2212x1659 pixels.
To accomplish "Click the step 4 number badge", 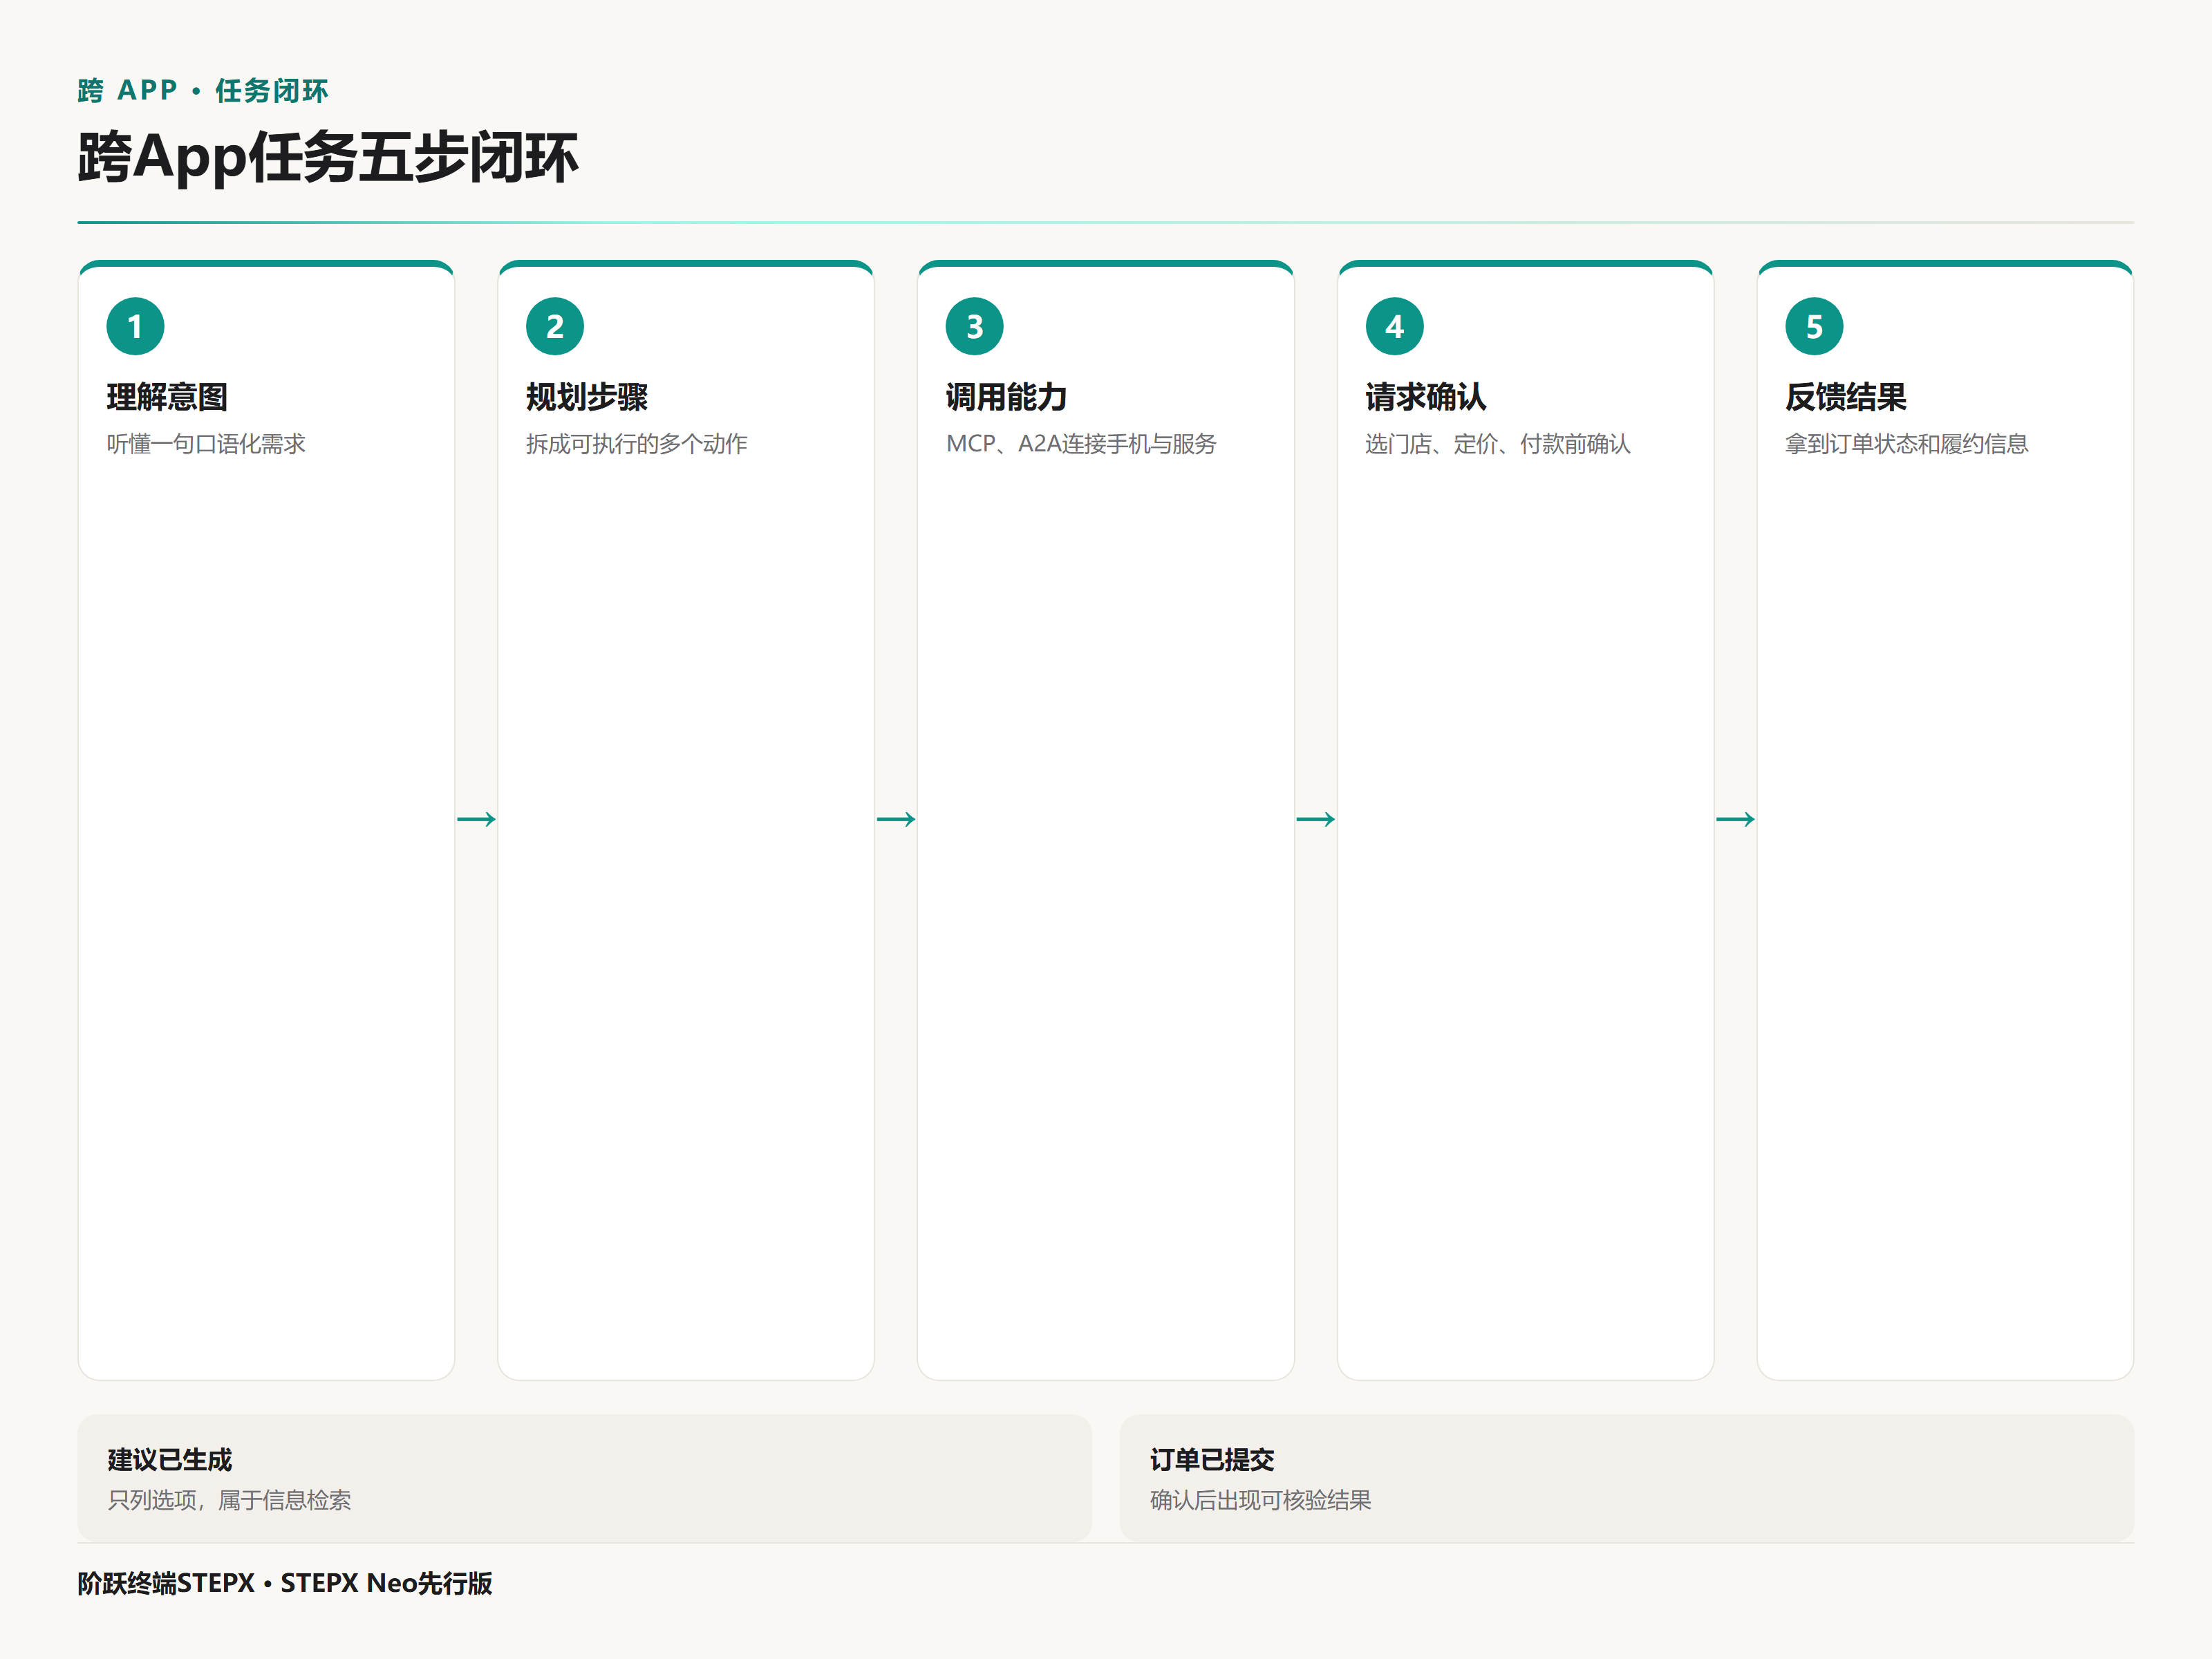I will 1394,326.
